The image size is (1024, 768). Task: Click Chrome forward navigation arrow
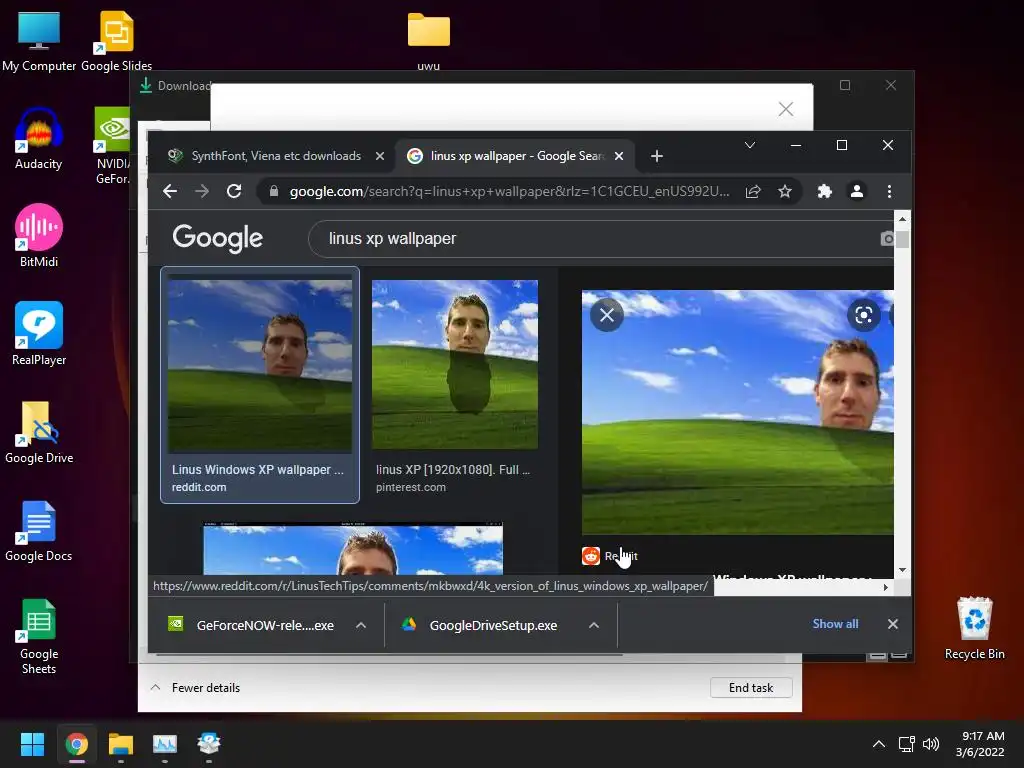(x=202, y=191)
